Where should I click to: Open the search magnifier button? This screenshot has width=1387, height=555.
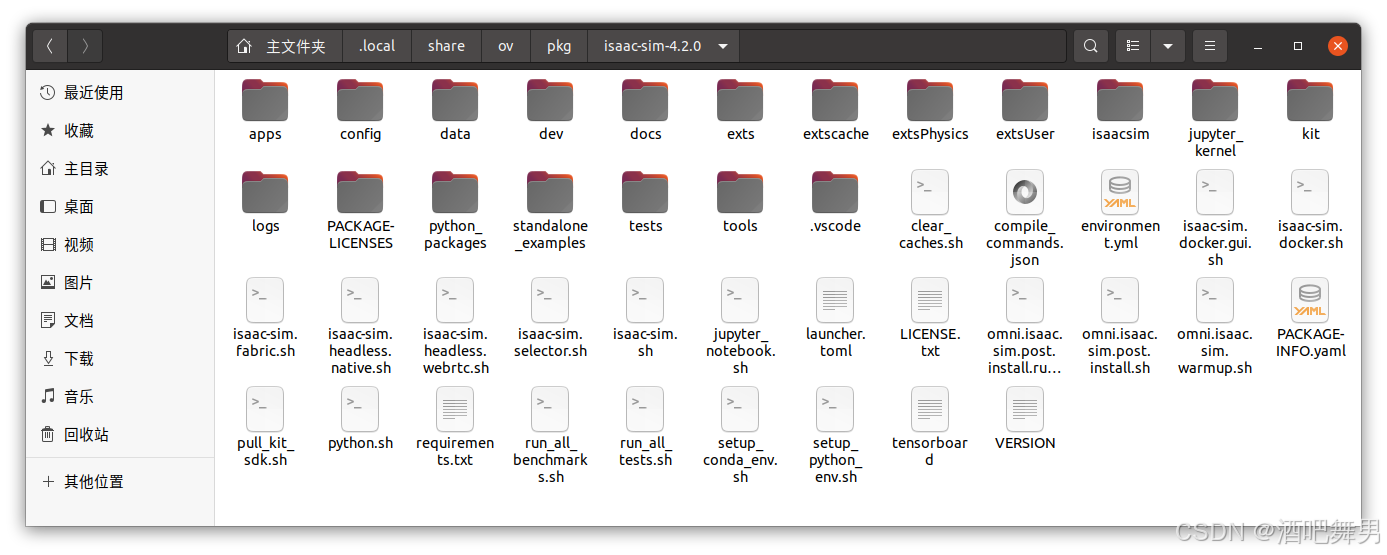tap(1091, 46)
